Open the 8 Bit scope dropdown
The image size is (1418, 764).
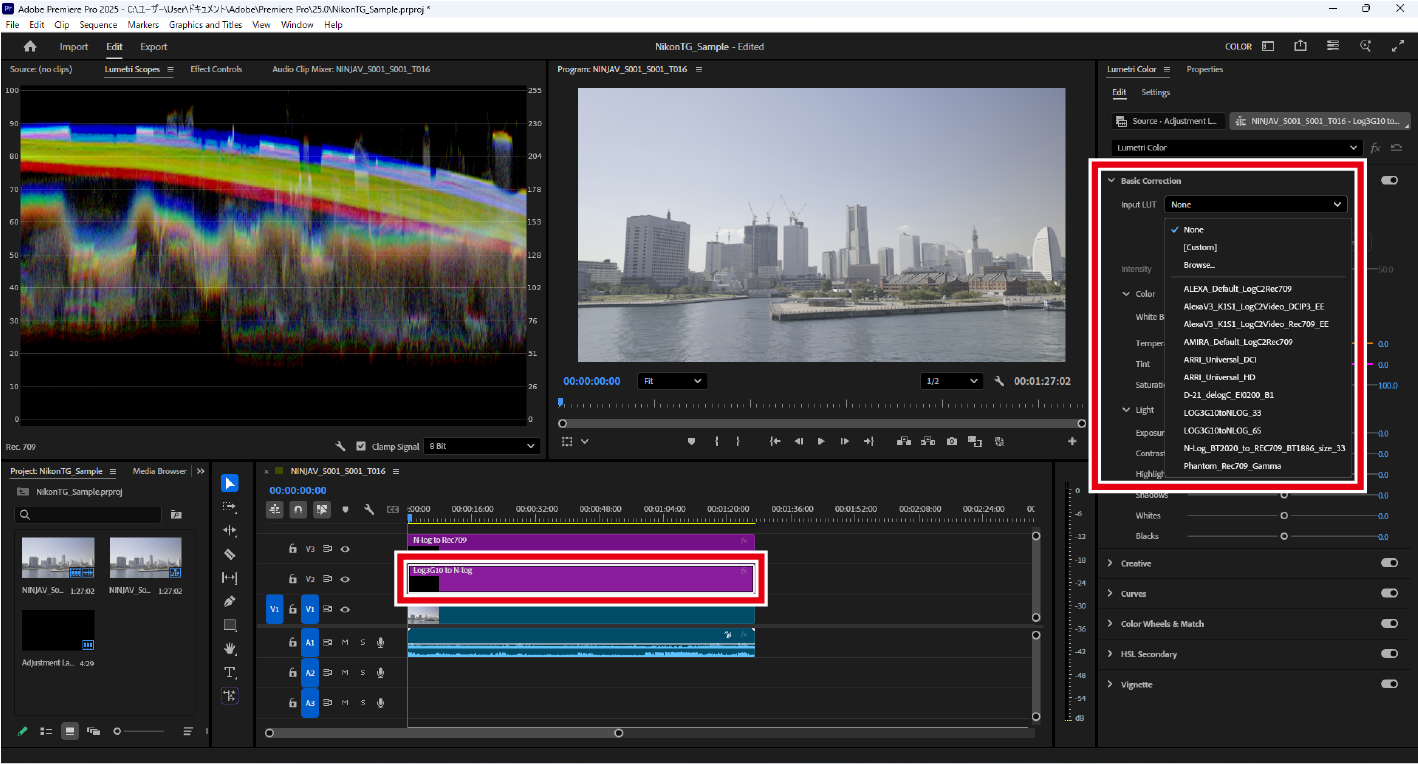point(481,446)
